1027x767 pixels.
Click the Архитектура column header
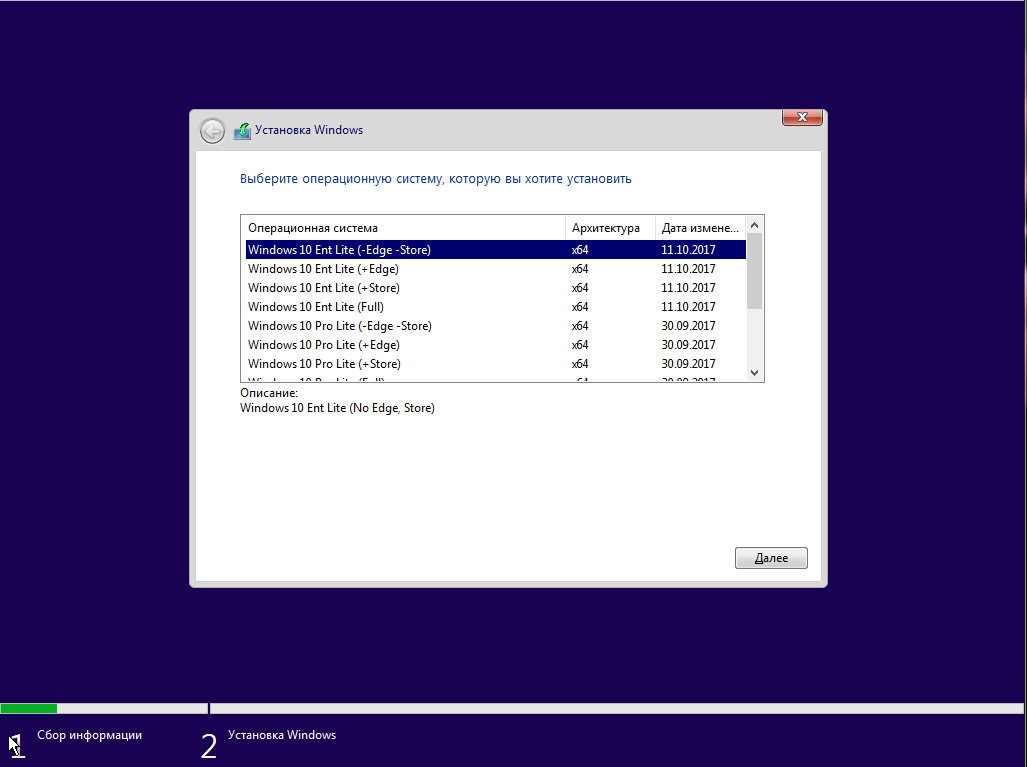(x=610, y=228)
